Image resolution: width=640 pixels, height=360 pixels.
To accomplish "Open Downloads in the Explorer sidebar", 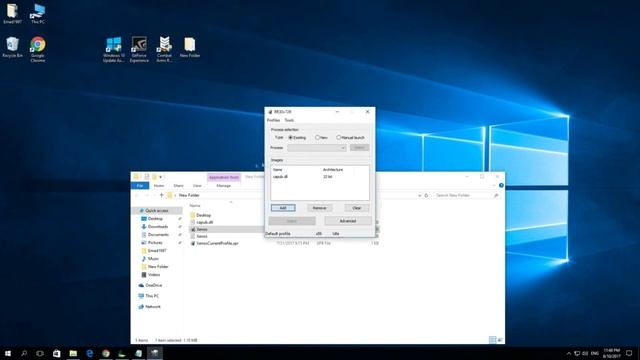I will click(158, 227).
